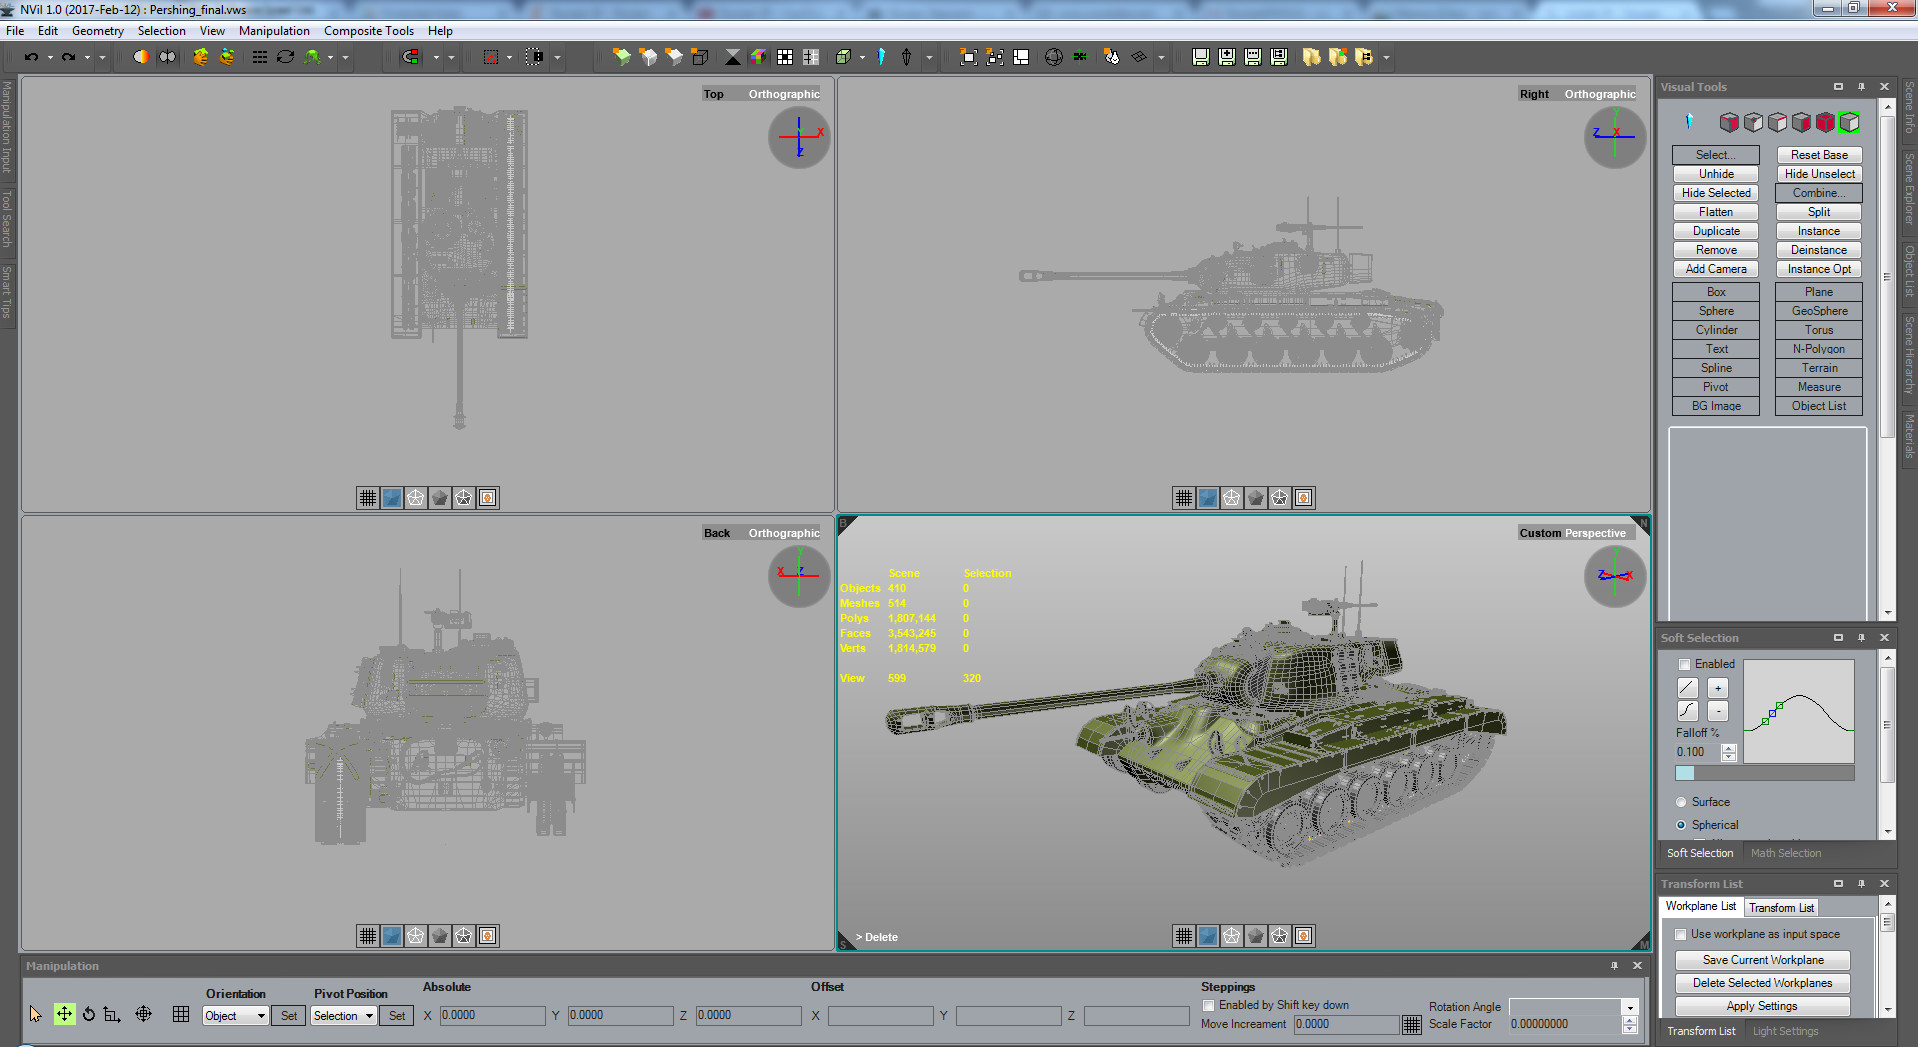Click the Absolute X input field

[x=492, y=1015]
